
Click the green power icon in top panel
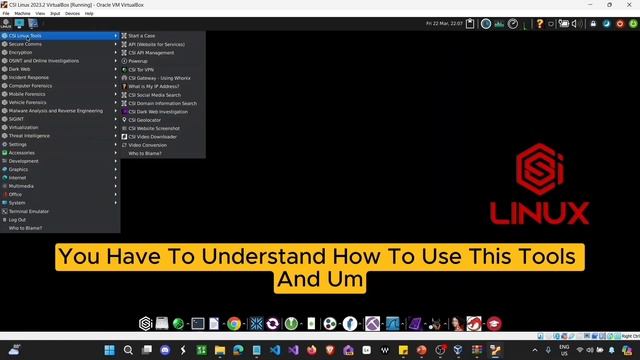[x=633, y=24]
